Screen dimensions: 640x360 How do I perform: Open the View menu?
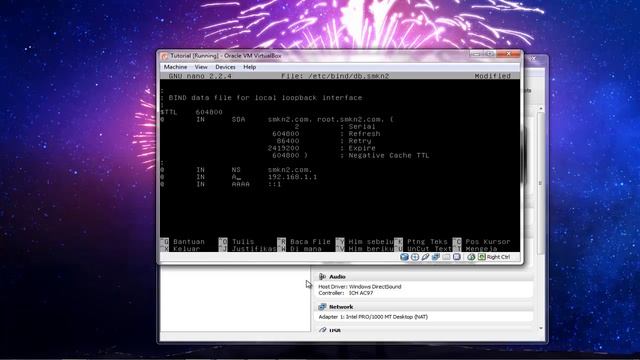201,67
